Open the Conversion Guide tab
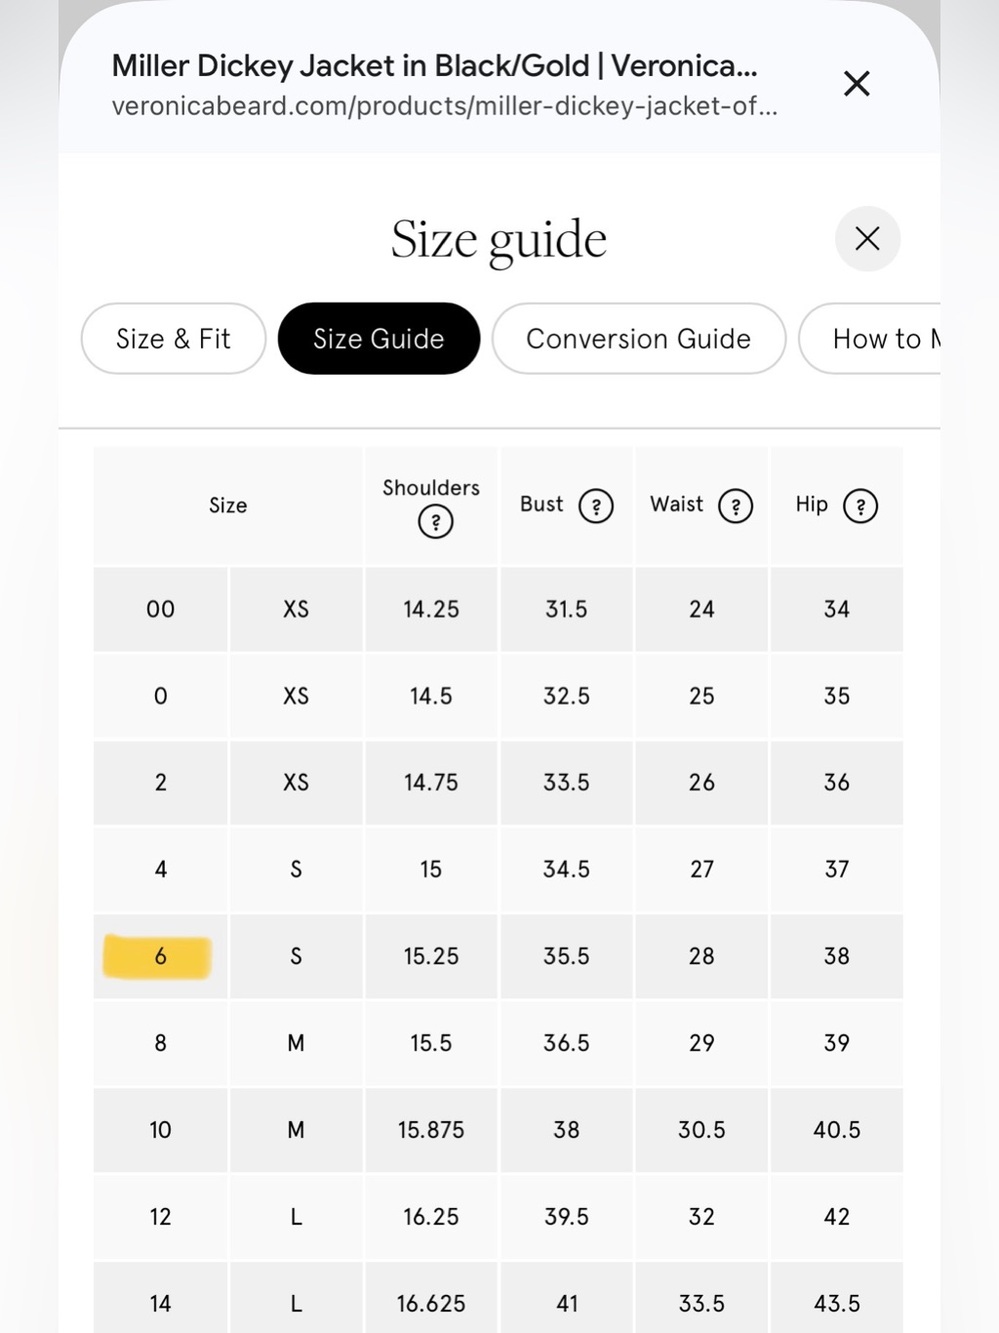The image size is (999, 1333). coord(638,339)
